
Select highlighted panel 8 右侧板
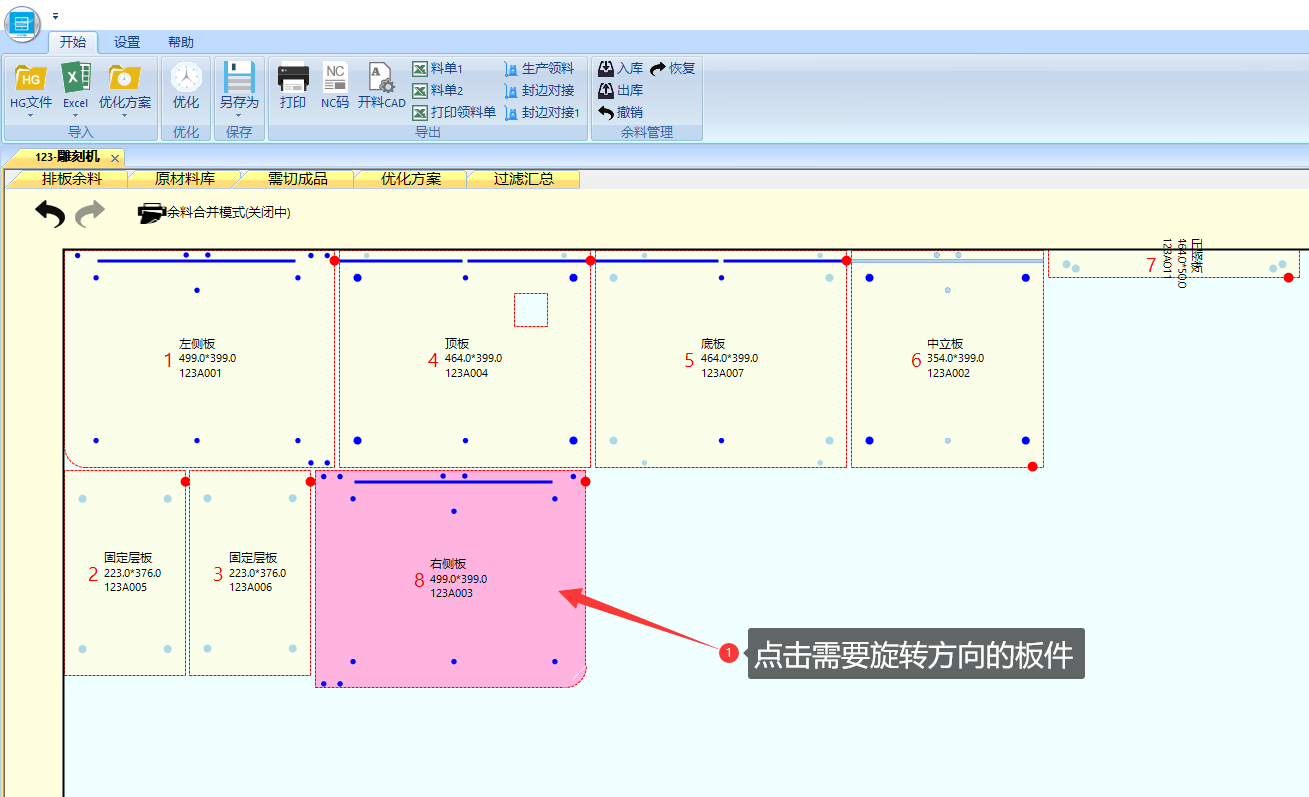tap(450, 579)
